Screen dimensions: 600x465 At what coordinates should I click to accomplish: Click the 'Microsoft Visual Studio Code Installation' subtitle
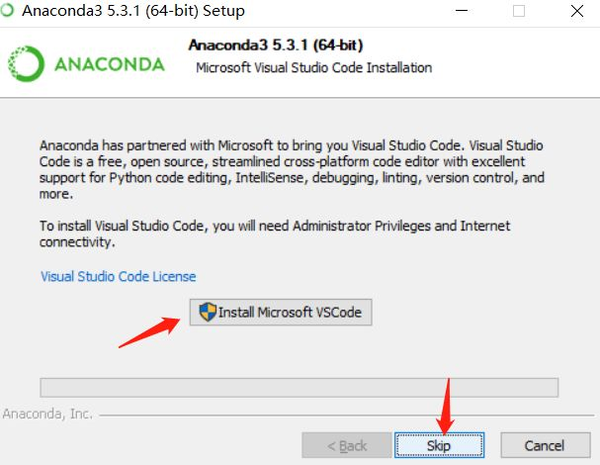click(314, 68)
